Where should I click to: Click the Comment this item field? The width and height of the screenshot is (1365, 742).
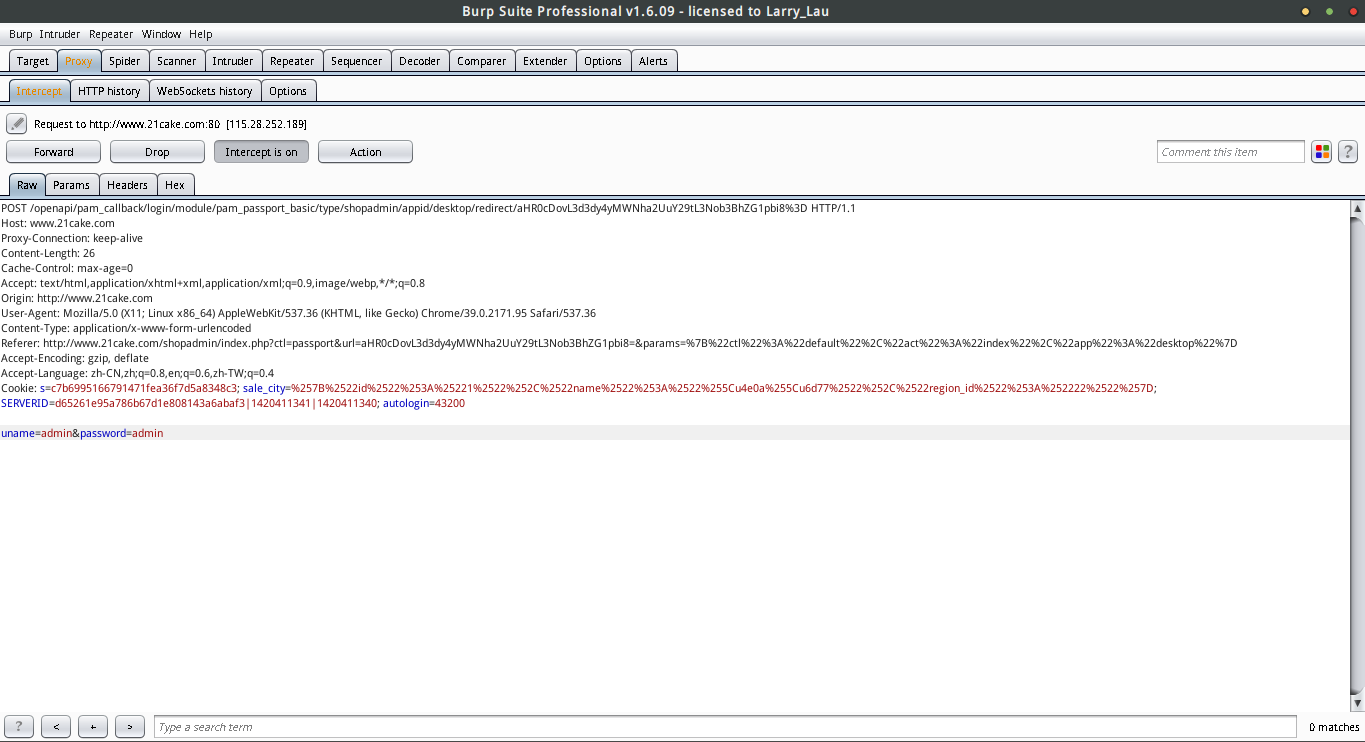(x=1231, y=152)
